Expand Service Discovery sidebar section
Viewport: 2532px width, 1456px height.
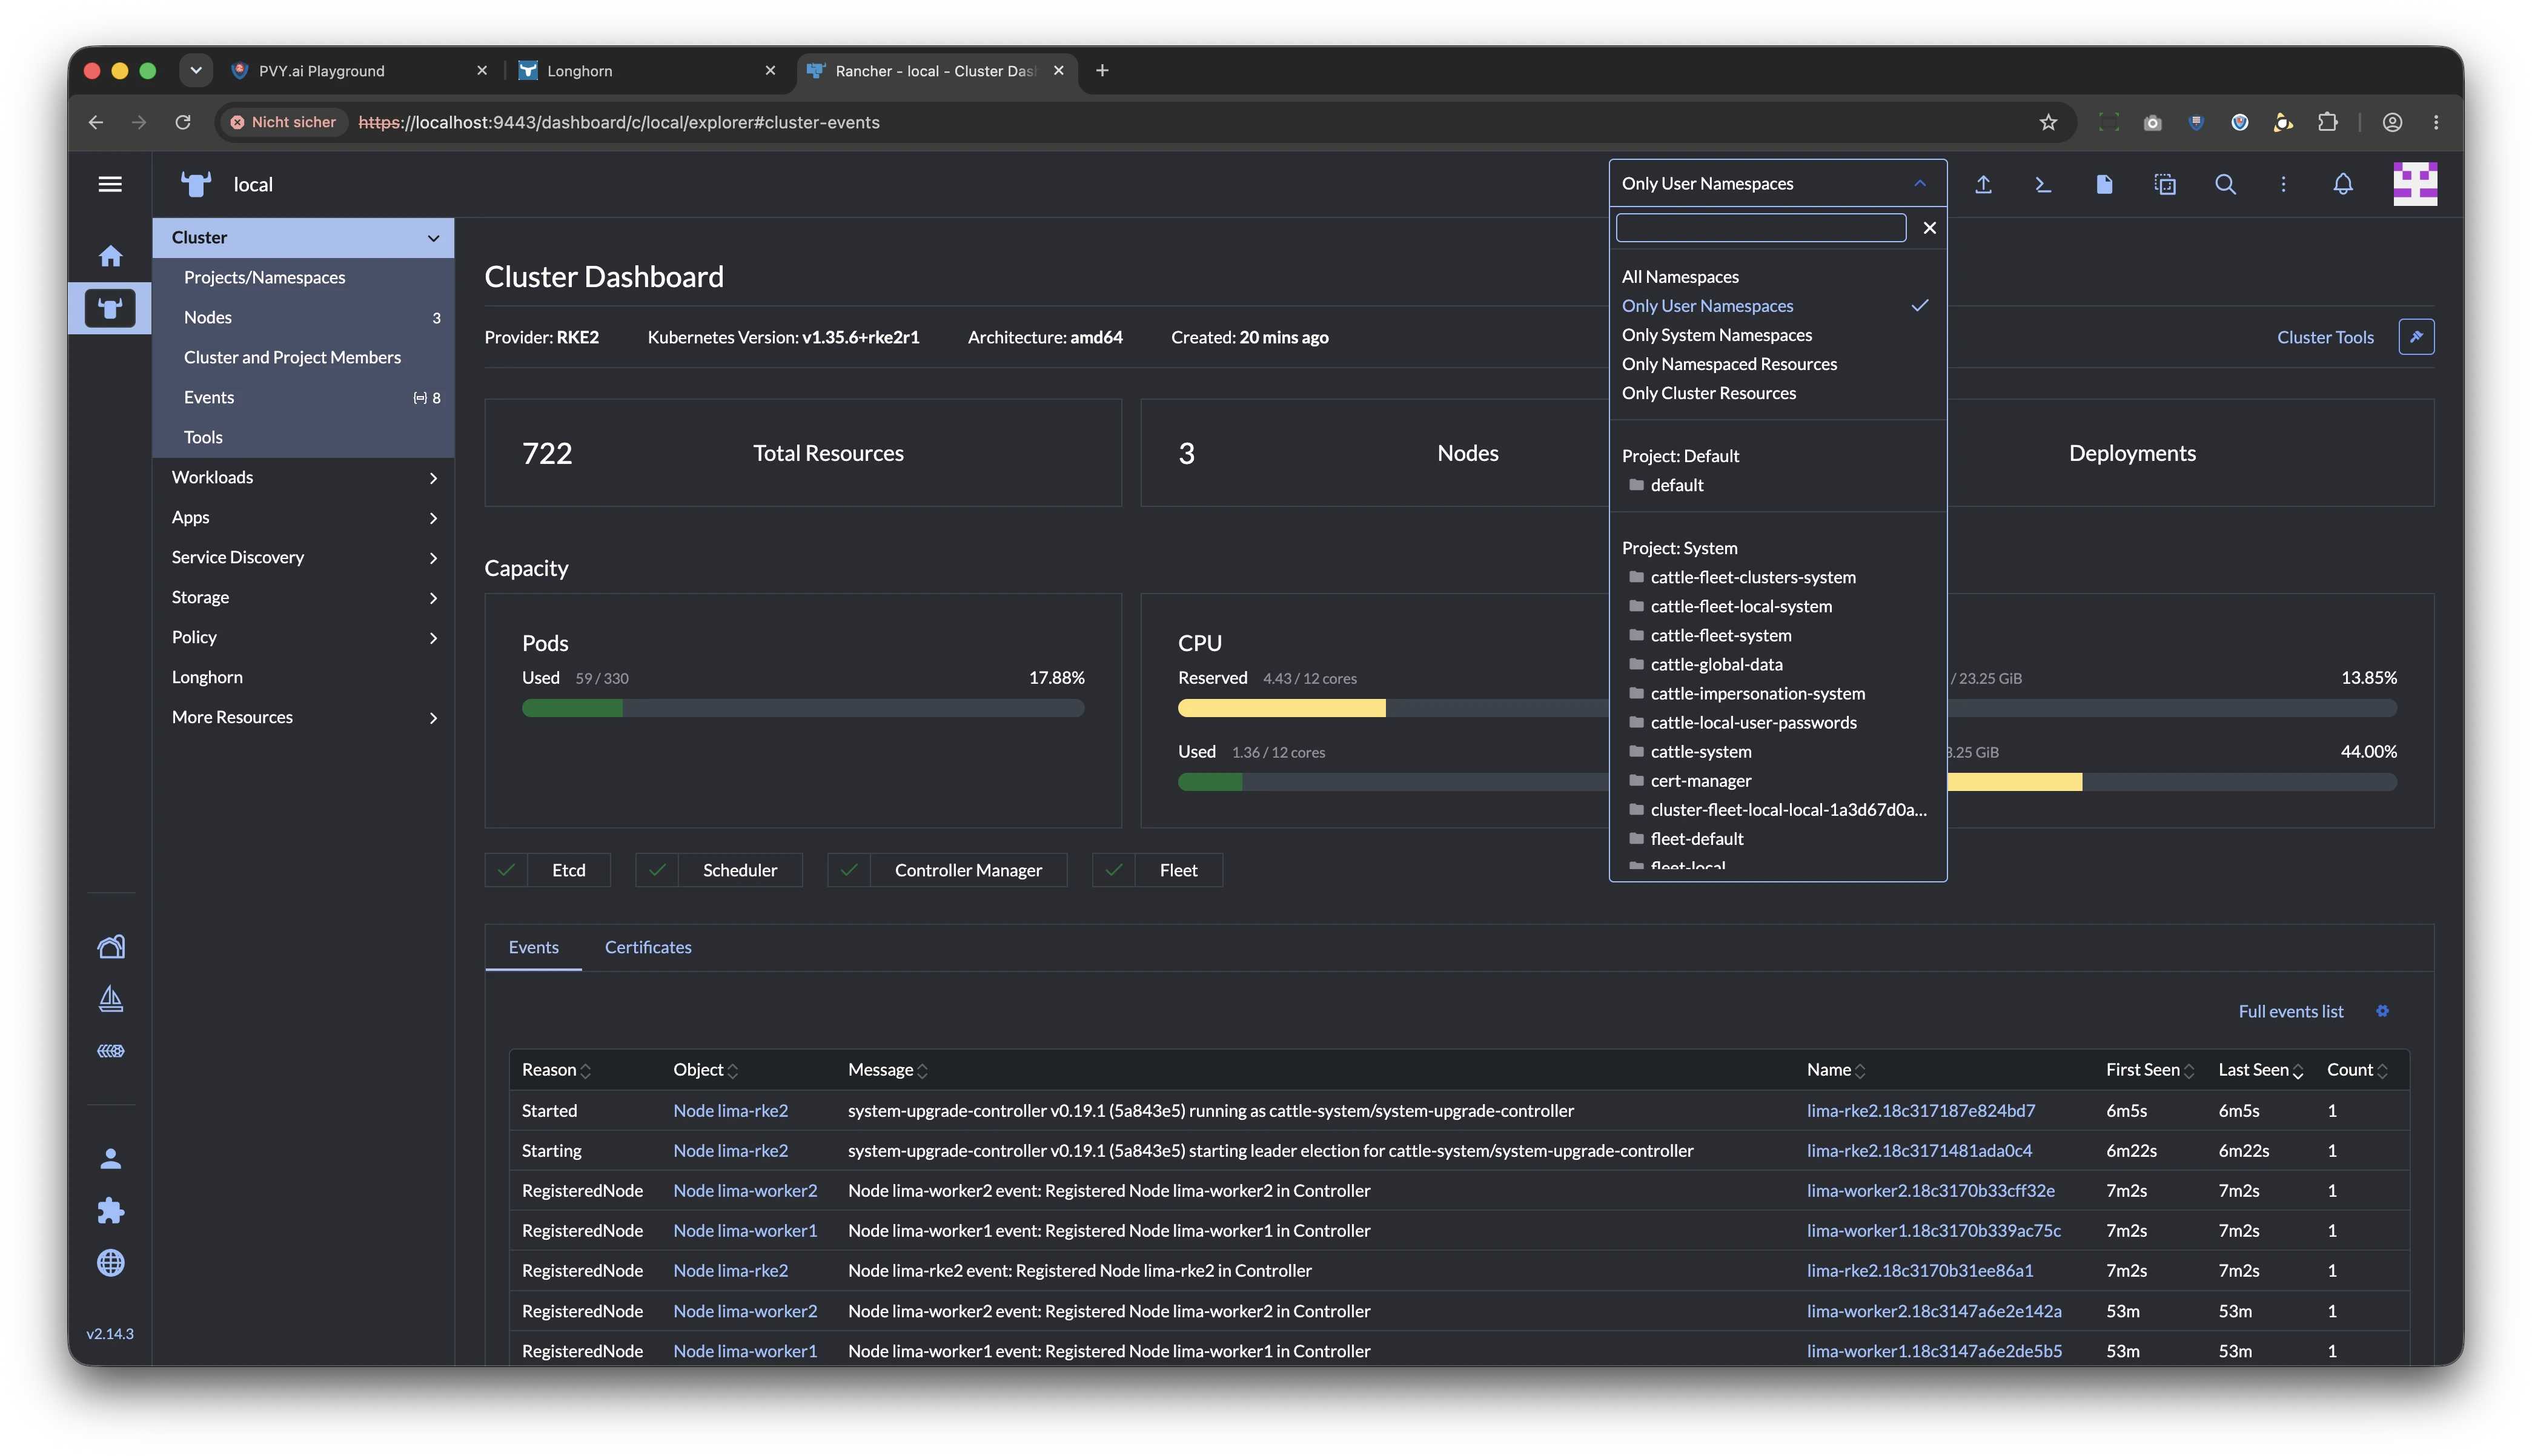[433, 558]
